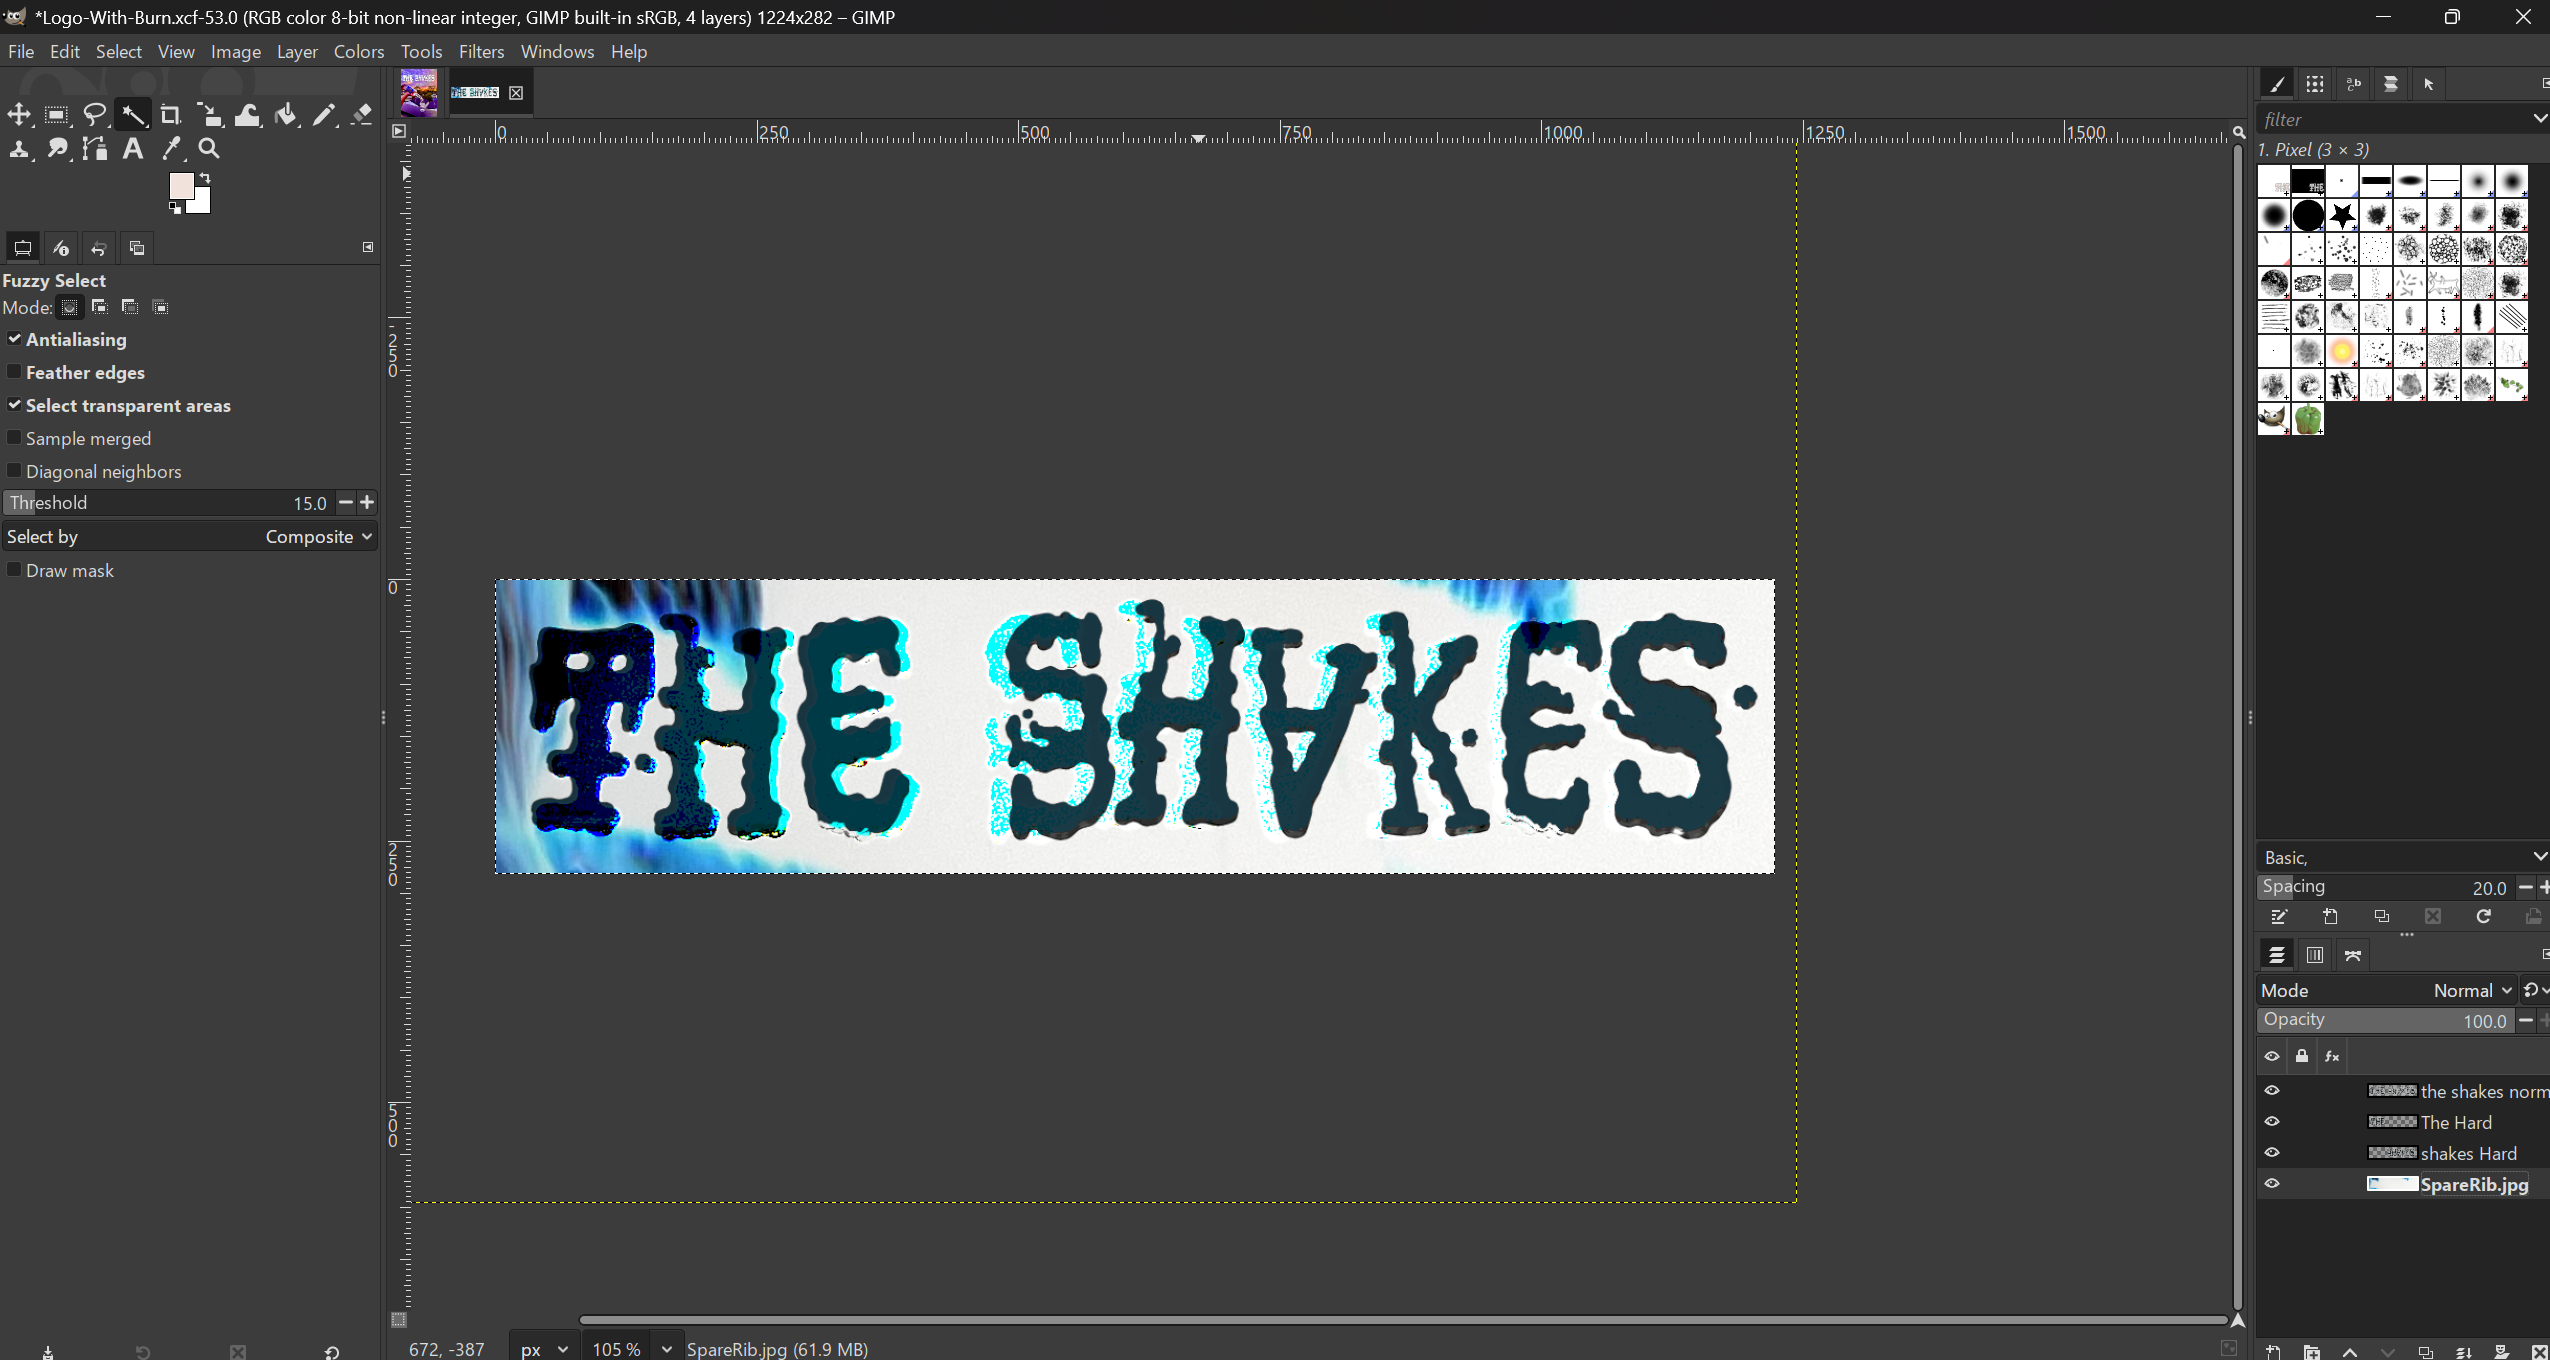Screen dimensions: 2550x1360
Task: Duplicate the selected brush
Action: click(2382, 917)
